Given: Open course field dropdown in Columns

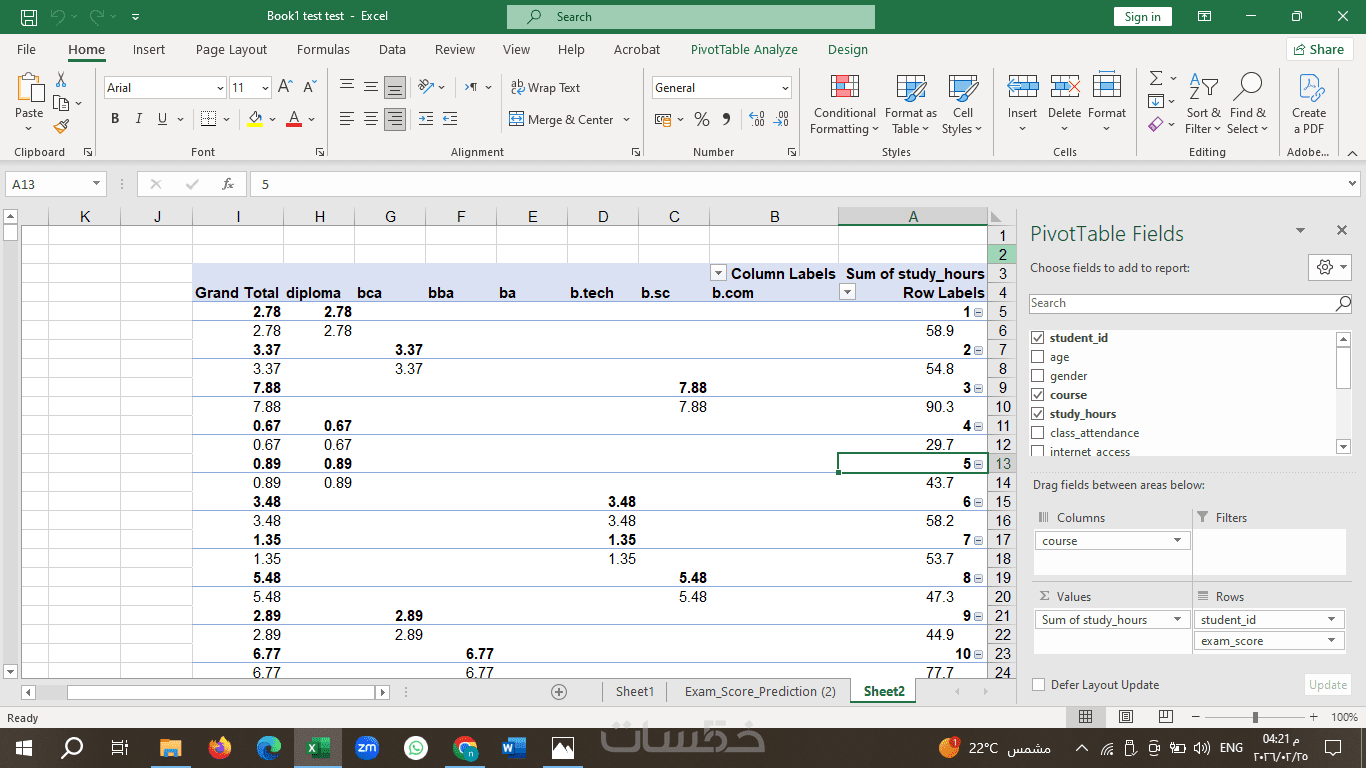Looking at the screenshot, I should [x=1177, y=541].
